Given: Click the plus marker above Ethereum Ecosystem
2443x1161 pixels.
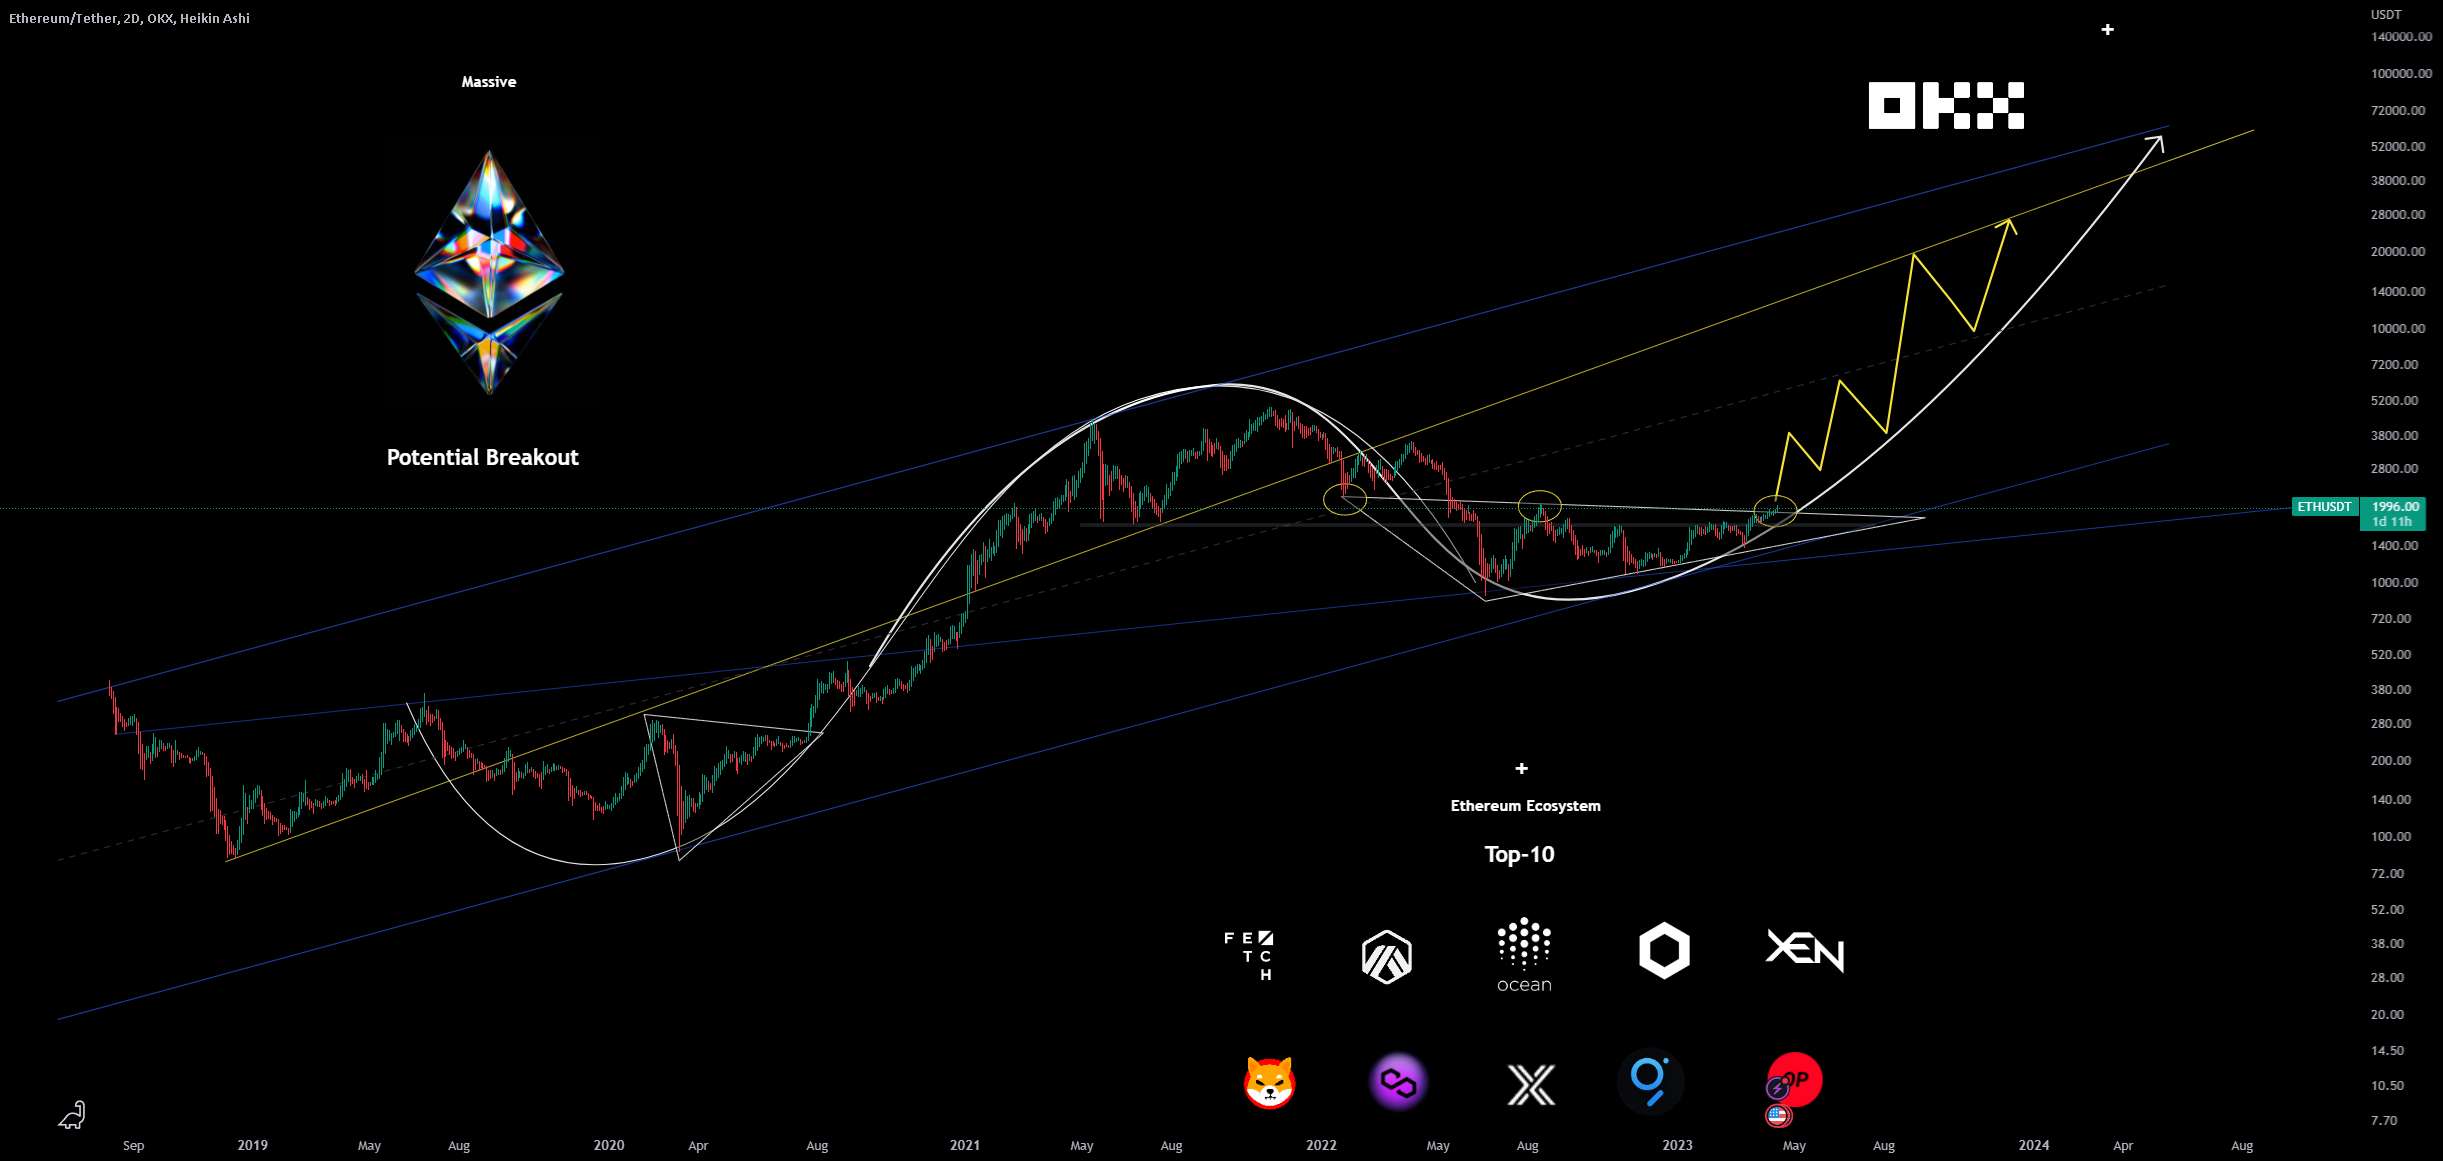Looking at the screenshot, I should tap(1521, 769).
